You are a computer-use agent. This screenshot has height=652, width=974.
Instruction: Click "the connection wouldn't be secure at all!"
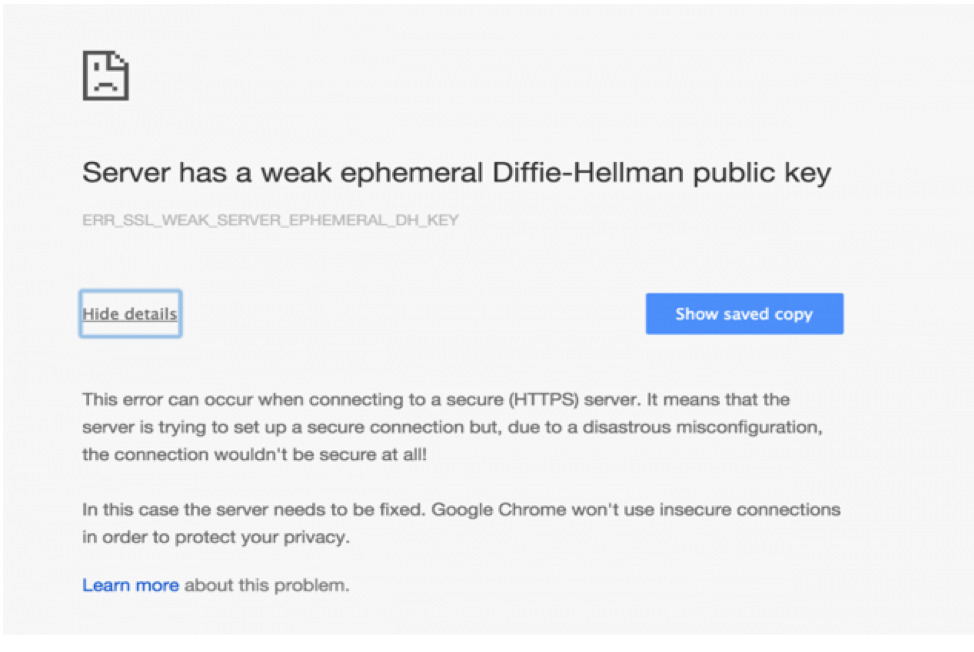click(x=255, y=455)
